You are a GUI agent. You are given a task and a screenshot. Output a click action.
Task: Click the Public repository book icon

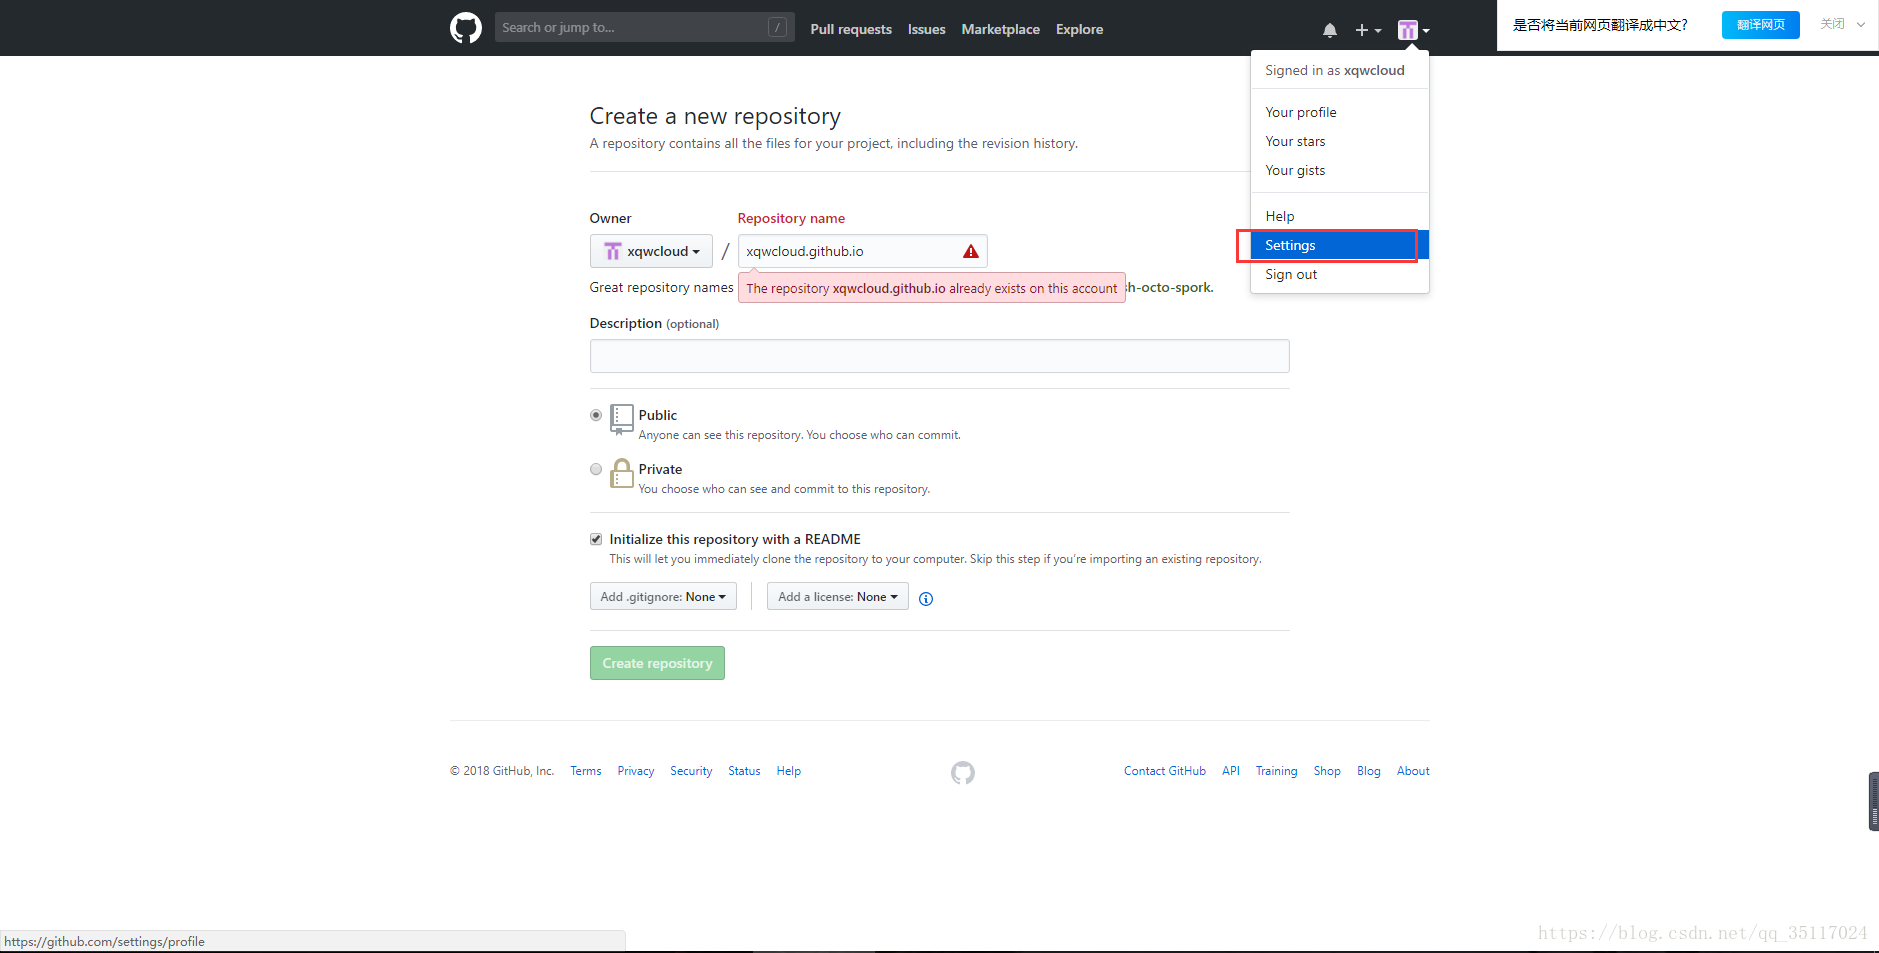(x=621, y=420)
